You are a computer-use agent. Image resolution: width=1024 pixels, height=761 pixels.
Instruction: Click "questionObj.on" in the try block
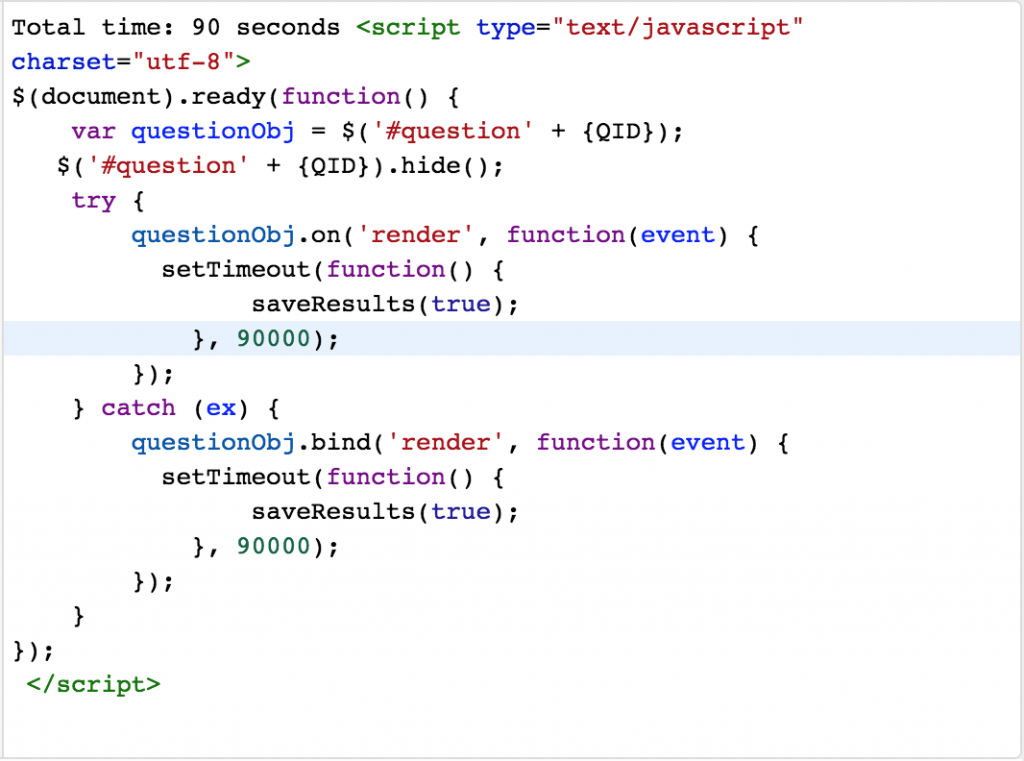point(236,235)
